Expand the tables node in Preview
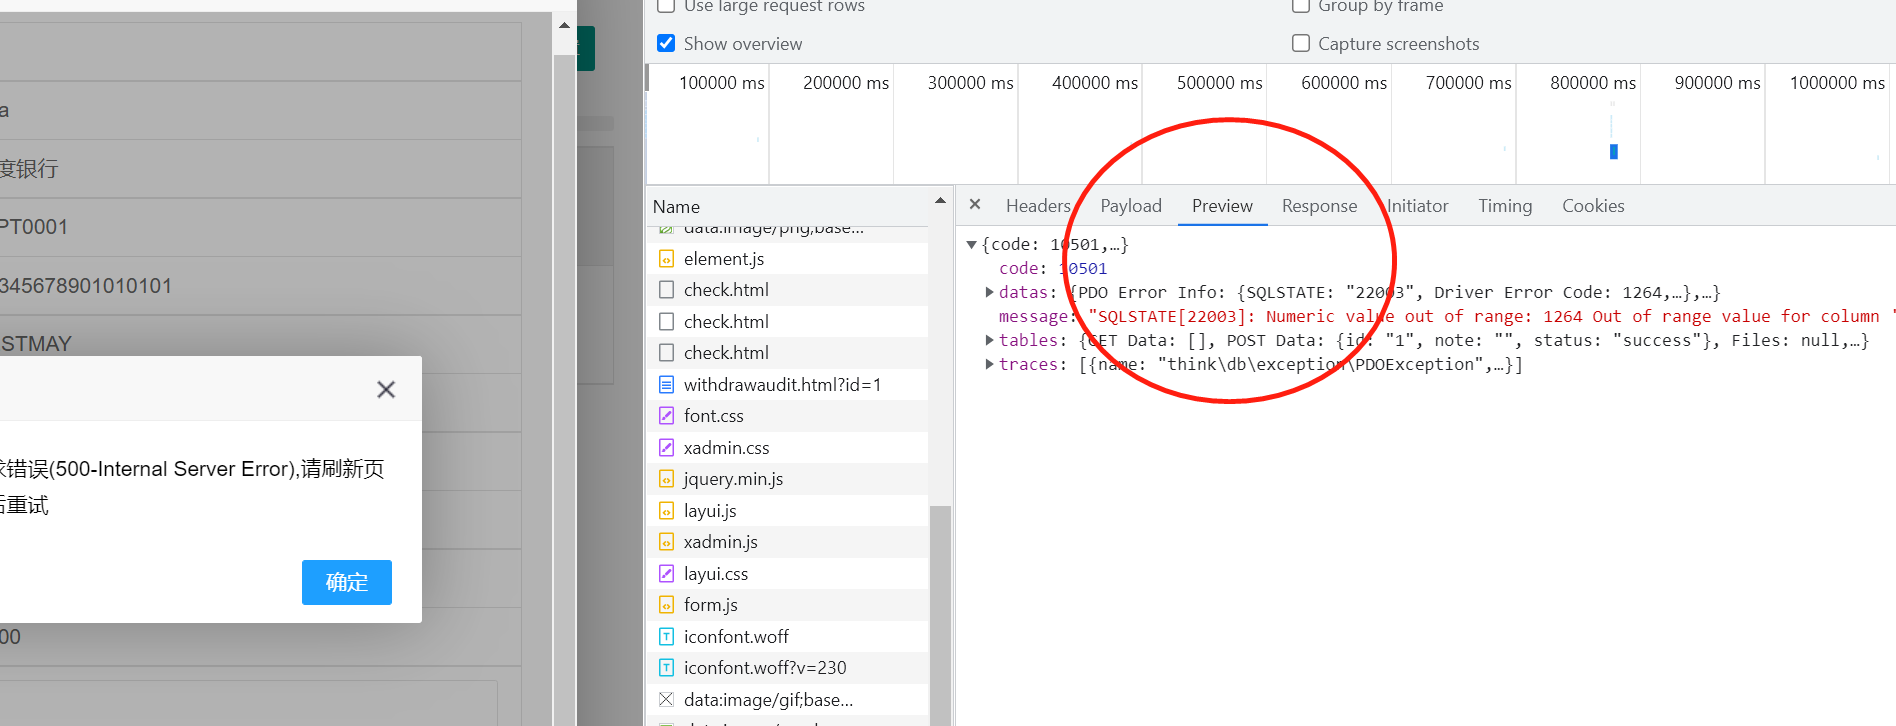The width and height of the screenshot is (1896, 726). click(989, 341)
